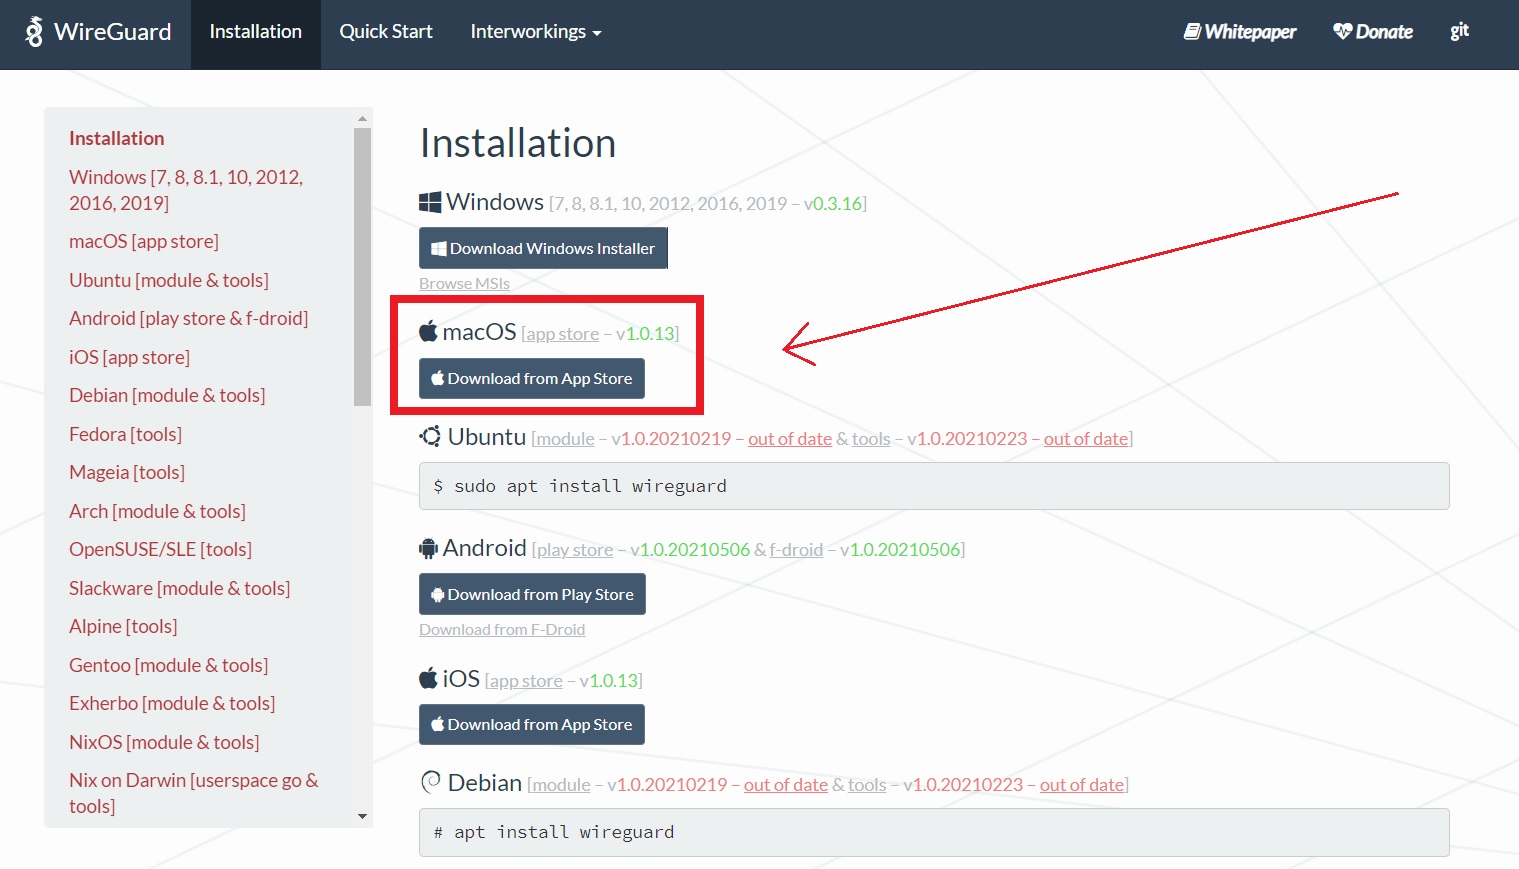This screenshot has width=1519, height=869.
Task: Open the Quick Start tab
Action: pyautogui.click(x=386, y=32)
